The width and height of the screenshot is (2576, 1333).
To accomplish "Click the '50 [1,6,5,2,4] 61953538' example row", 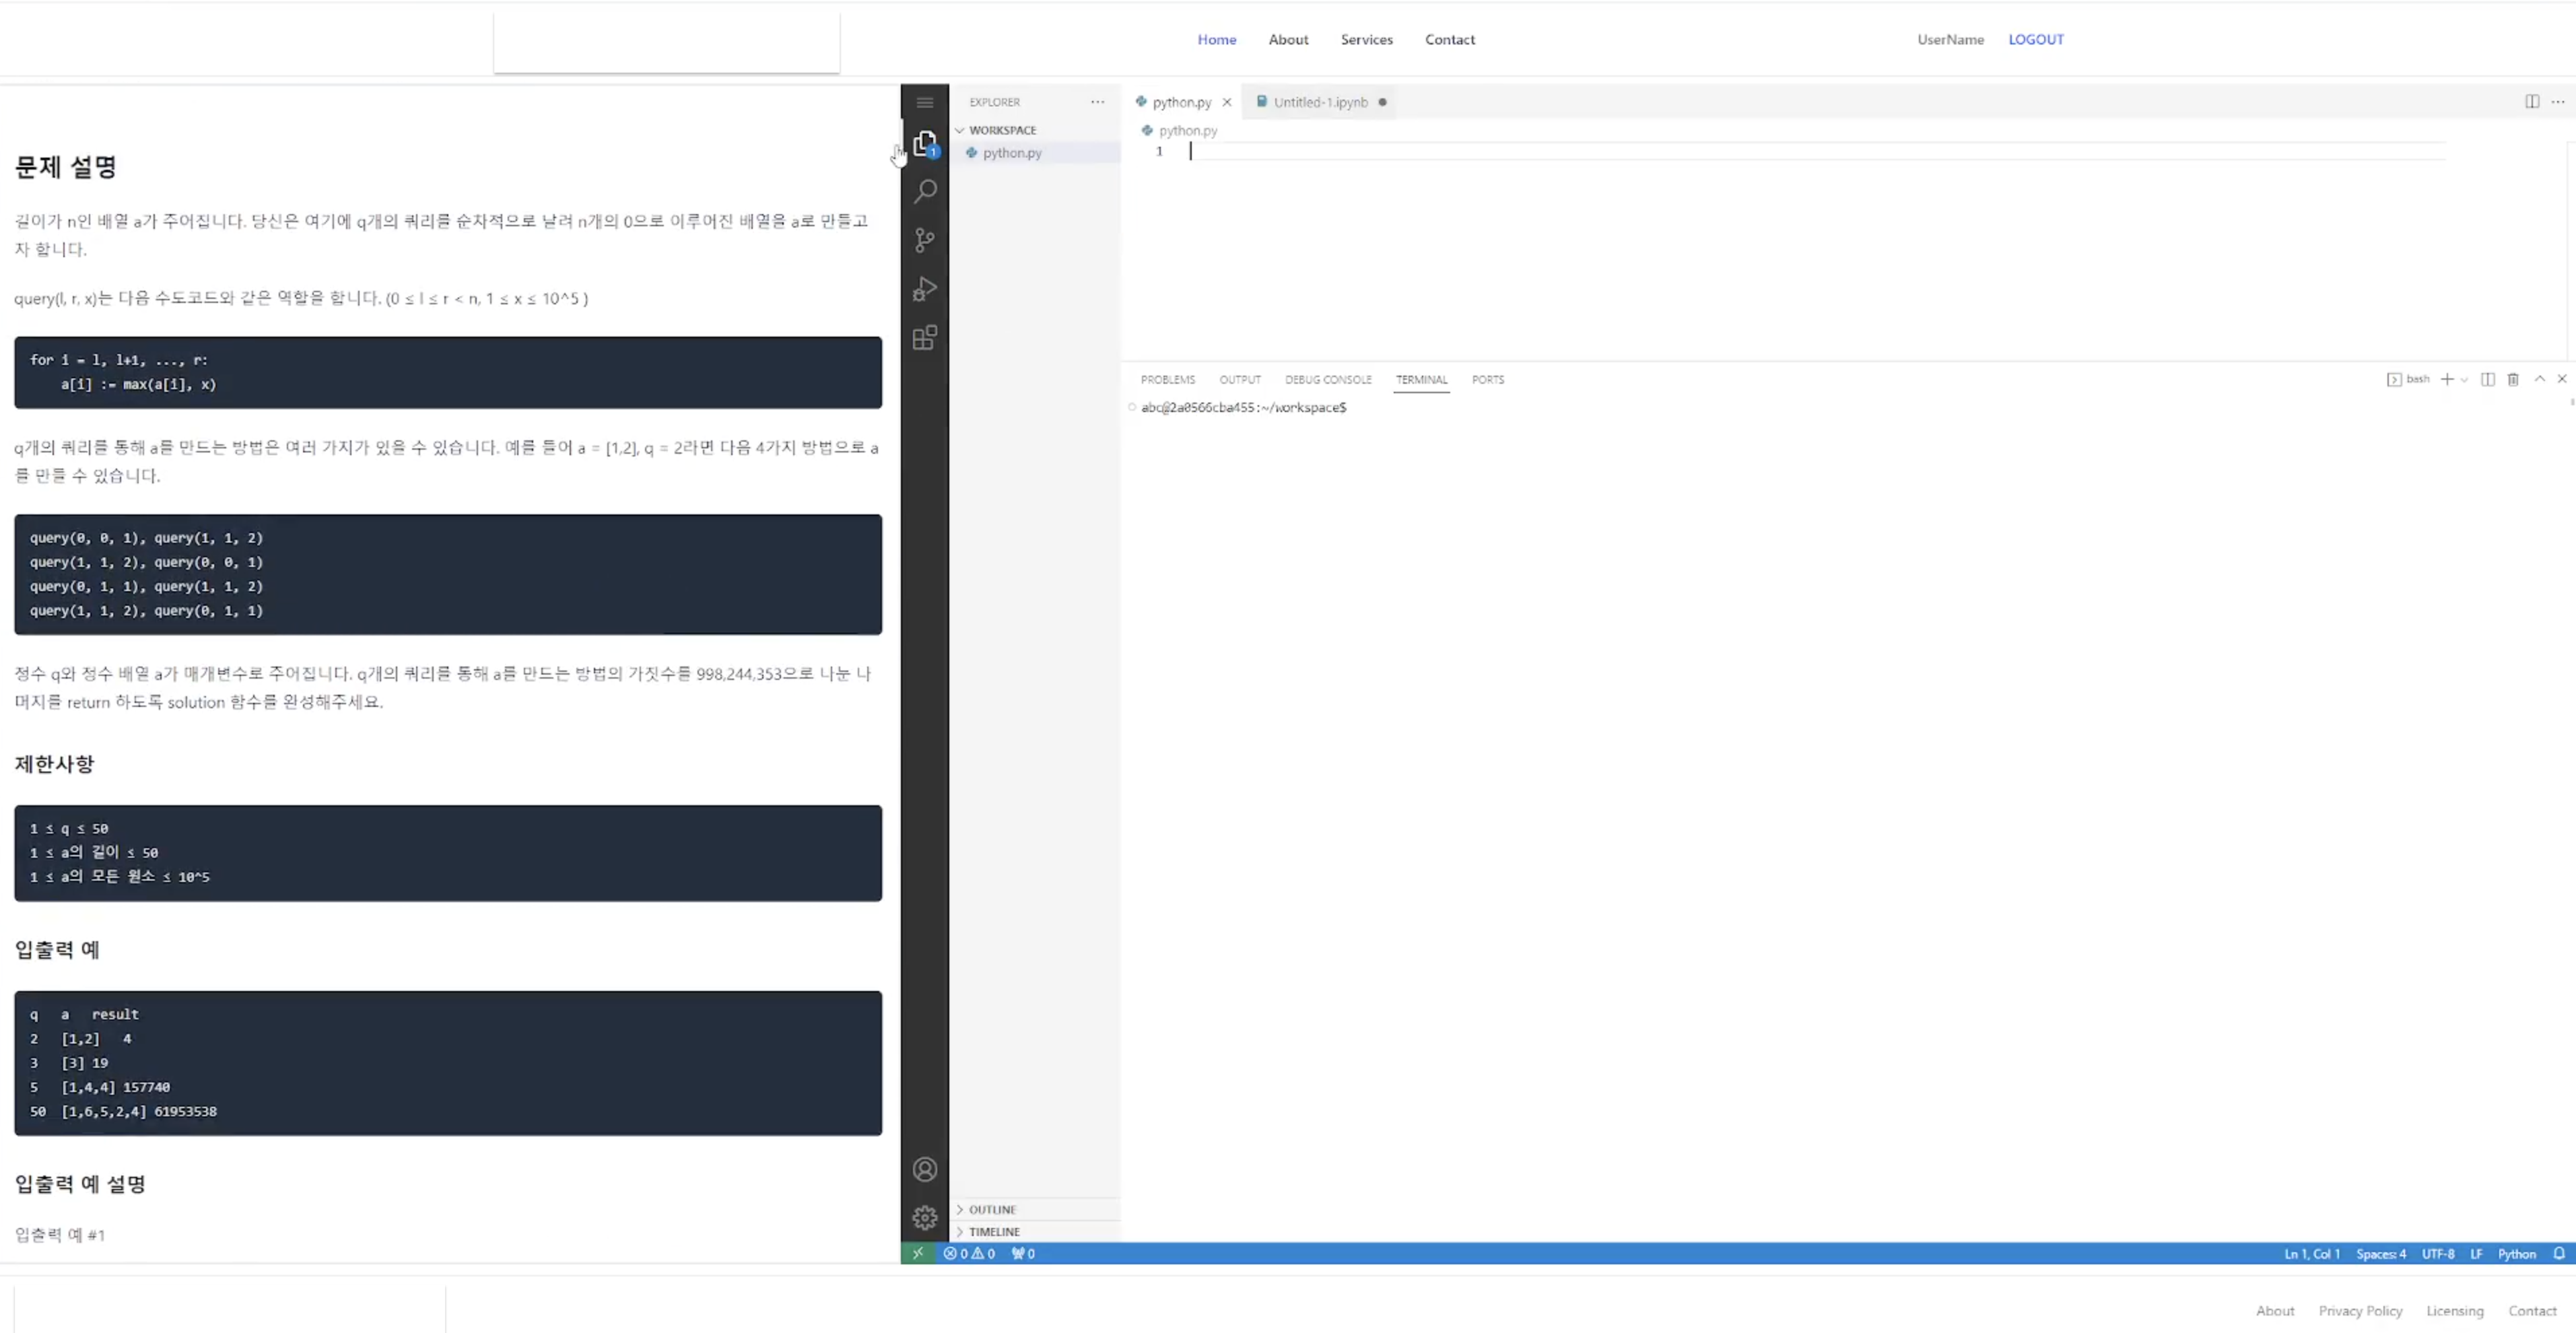I will click(123, 1111).
